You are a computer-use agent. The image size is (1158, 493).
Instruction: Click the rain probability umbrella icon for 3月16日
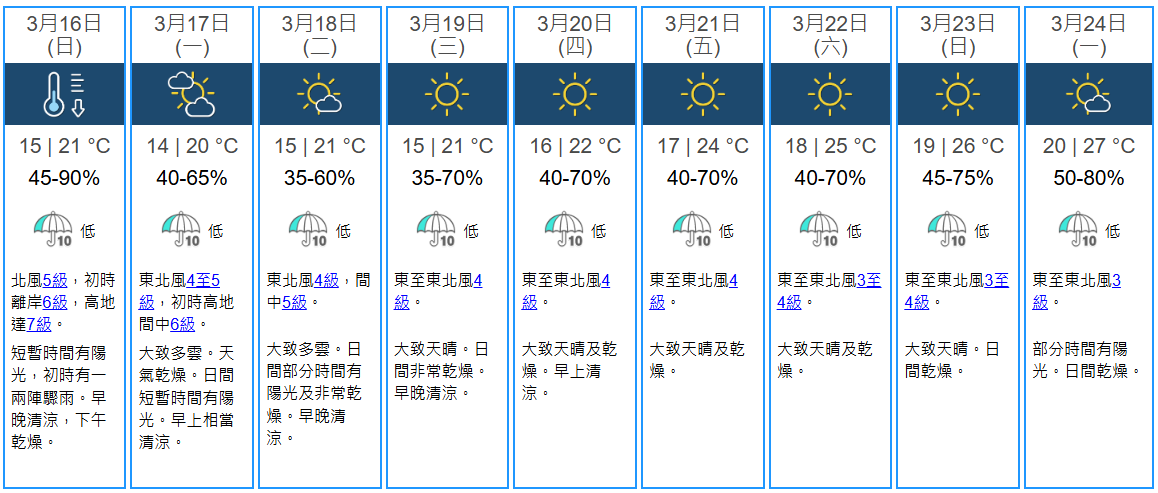tap(52, 229)
